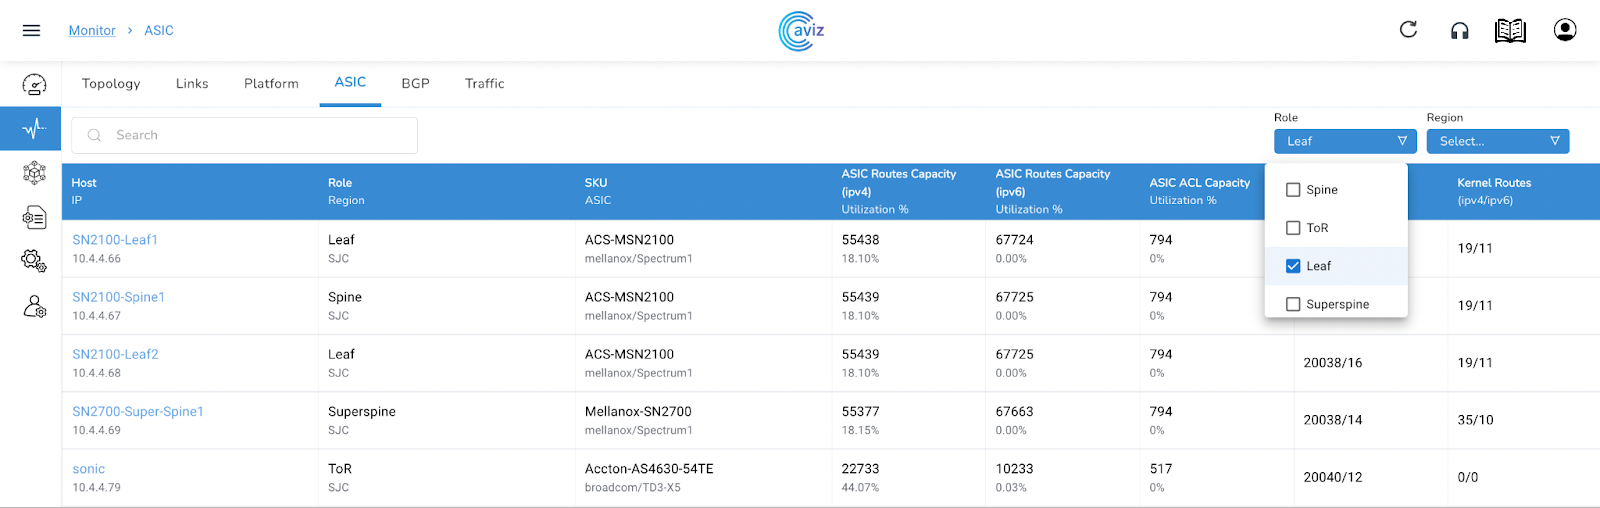This screenshot has width=1600, height=508.
Task: Open the user settings sidebar icon
Action: [34, 306]
